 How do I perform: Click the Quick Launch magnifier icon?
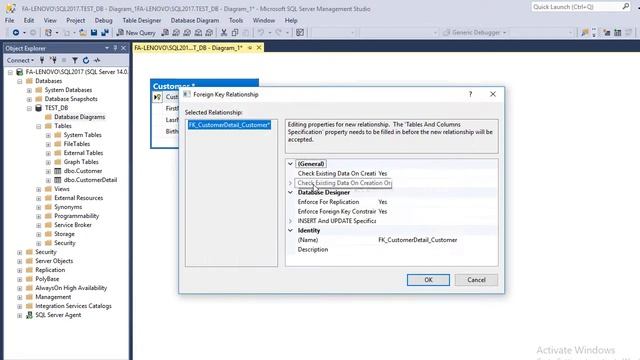625,7
